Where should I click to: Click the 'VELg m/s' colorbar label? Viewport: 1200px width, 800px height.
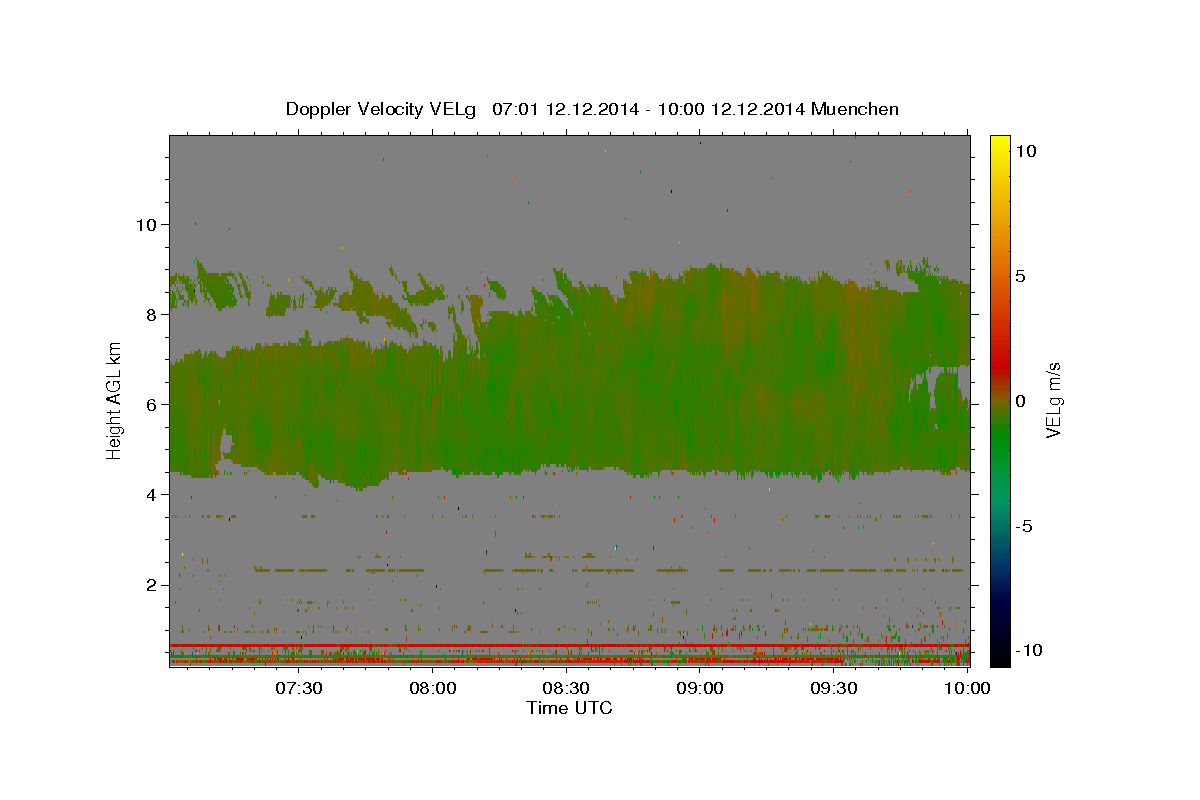pyautogui.click(x=1053, y=401)
